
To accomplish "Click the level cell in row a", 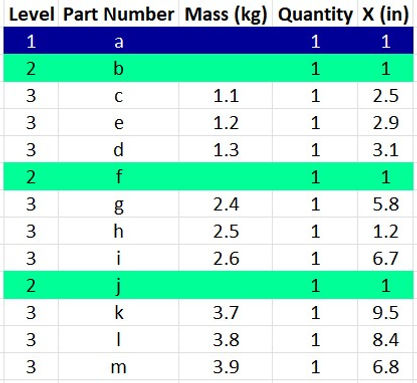I will click(x=31, y=41).
